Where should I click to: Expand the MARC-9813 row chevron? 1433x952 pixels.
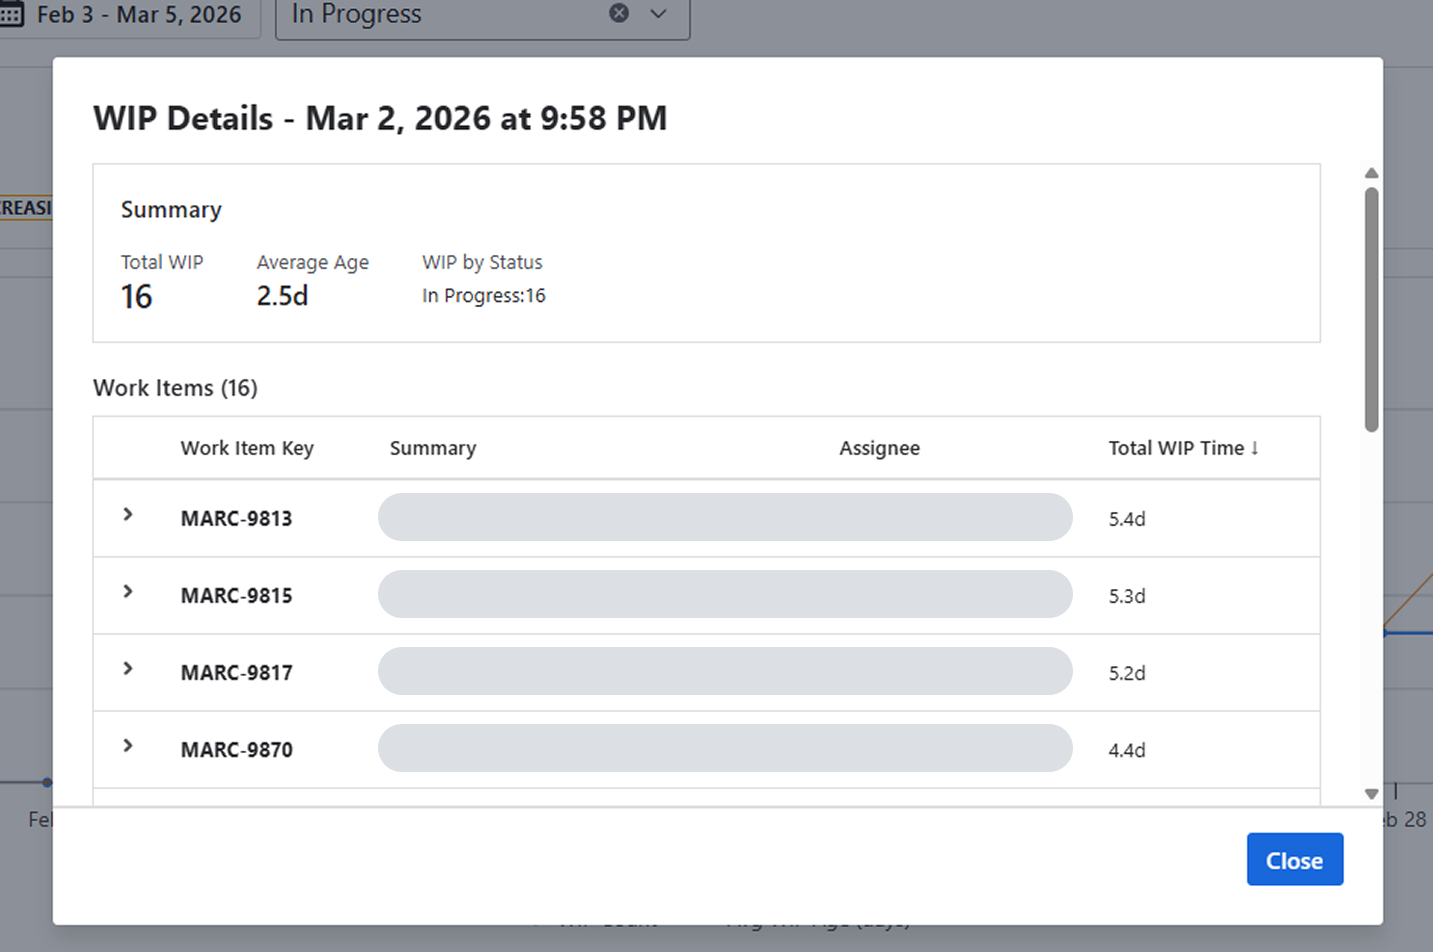pyautogui.click(x=128, y=515)
